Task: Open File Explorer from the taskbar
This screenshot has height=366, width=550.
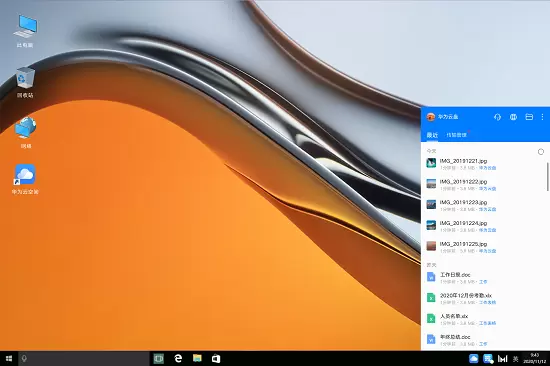Action: [197, 358]
